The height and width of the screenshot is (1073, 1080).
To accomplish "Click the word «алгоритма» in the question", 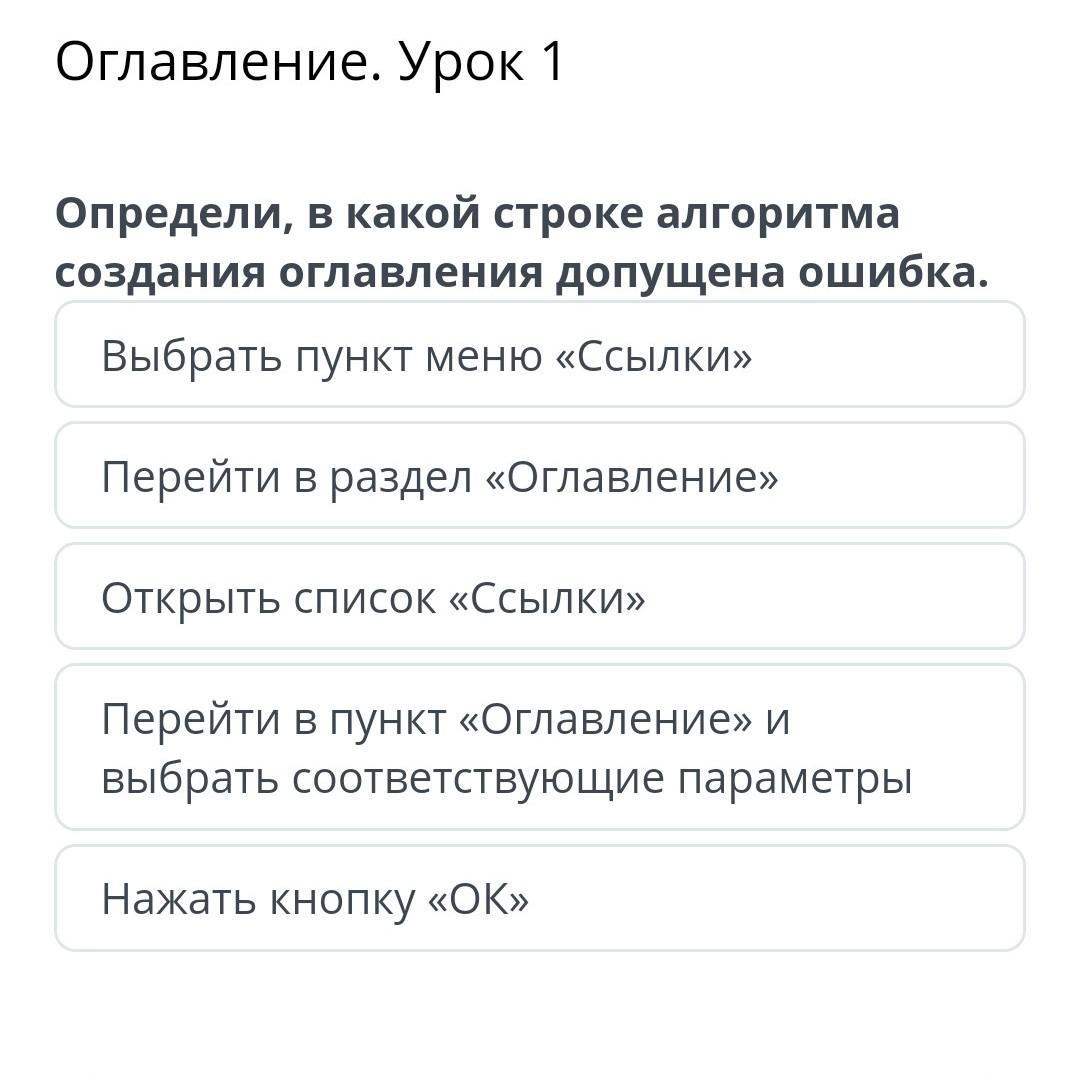I will point(778,214).
